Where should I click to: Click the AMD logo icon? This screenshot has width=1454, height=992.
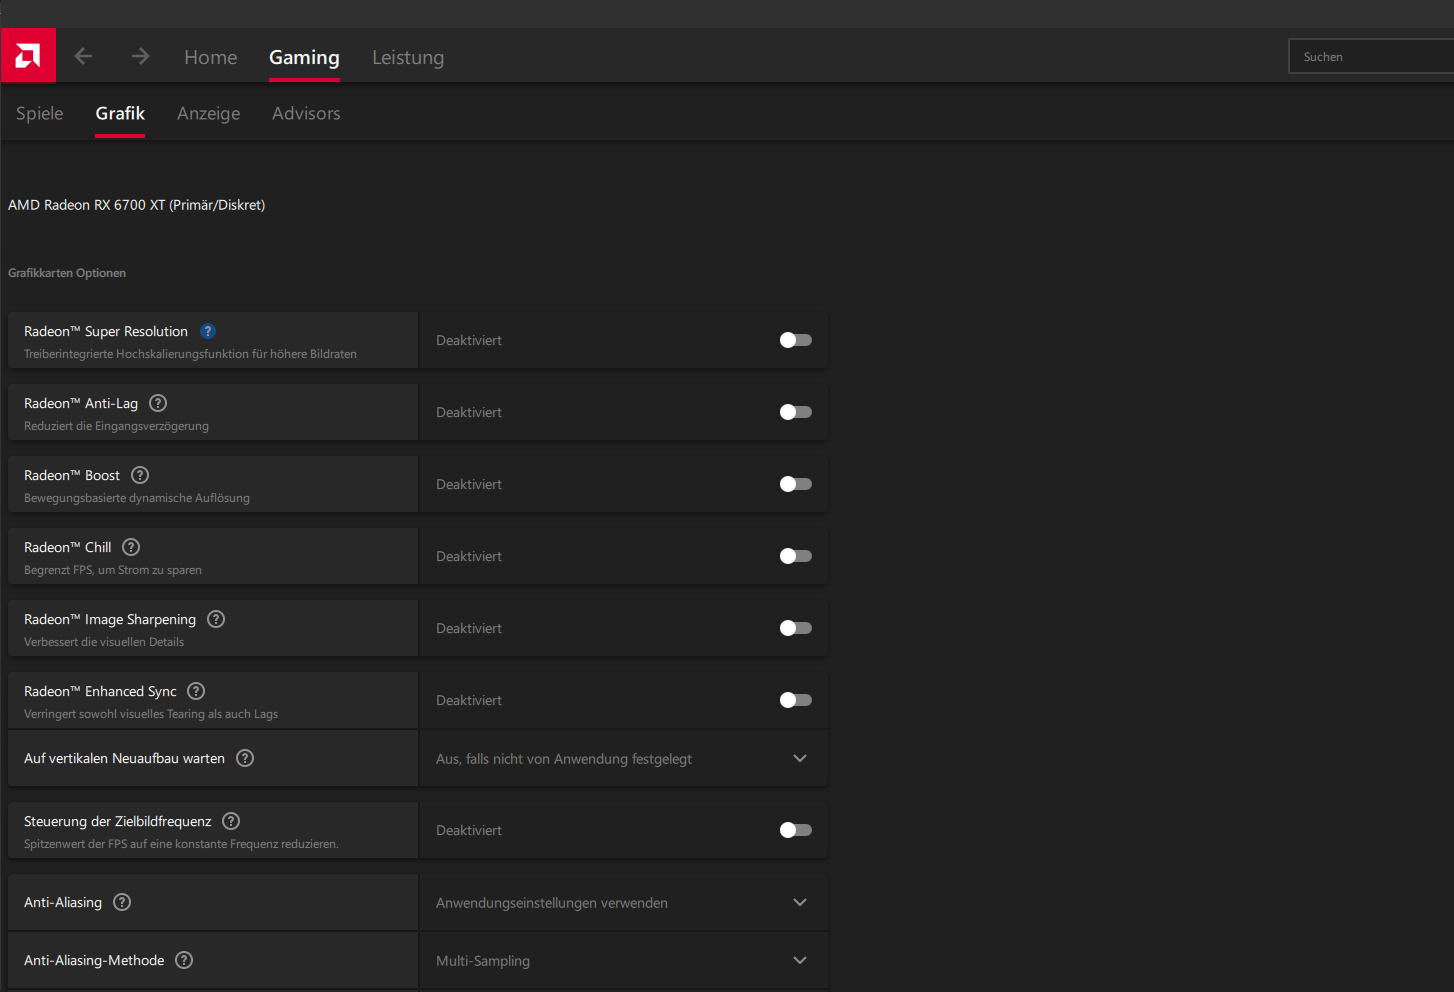click(x=28, y=55)
